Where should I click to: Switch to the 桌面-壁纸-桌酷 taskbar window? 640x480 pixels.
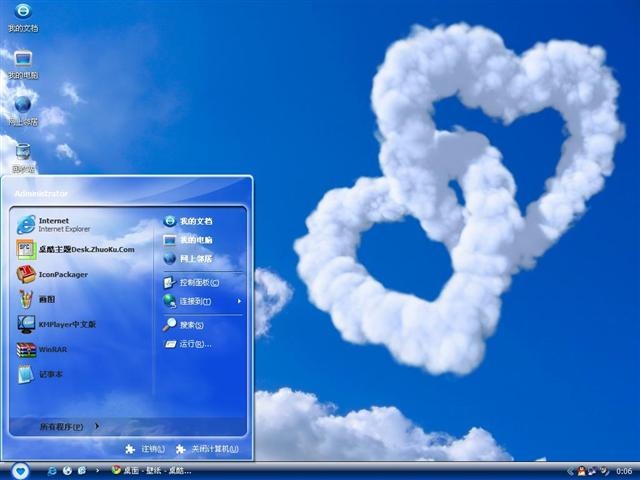click(151, 471)
